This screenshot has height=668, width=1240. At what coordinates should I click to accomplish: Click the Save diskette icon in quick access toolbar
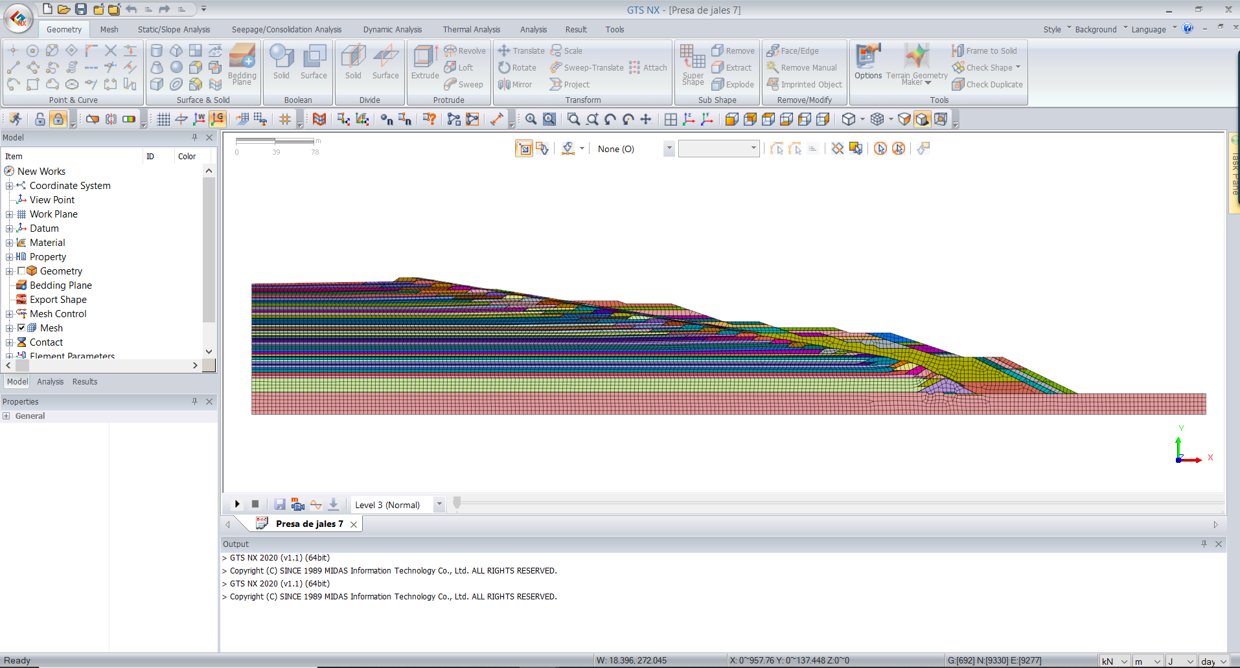81,9
